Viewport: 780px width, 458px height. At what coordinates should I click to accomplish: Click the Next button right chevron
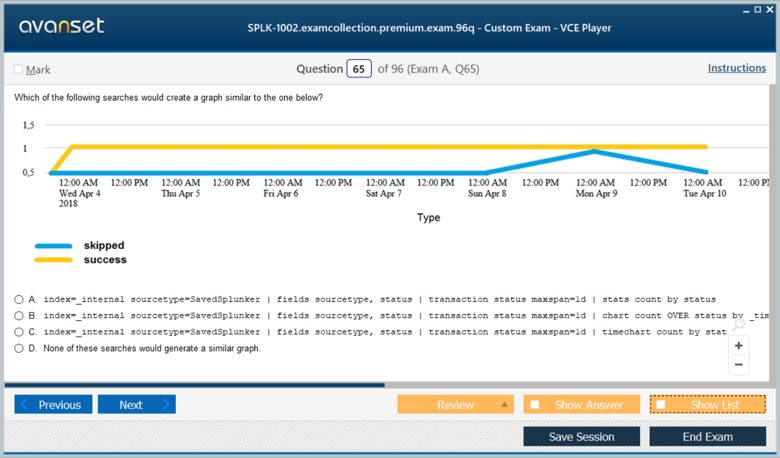pos(166,404)
